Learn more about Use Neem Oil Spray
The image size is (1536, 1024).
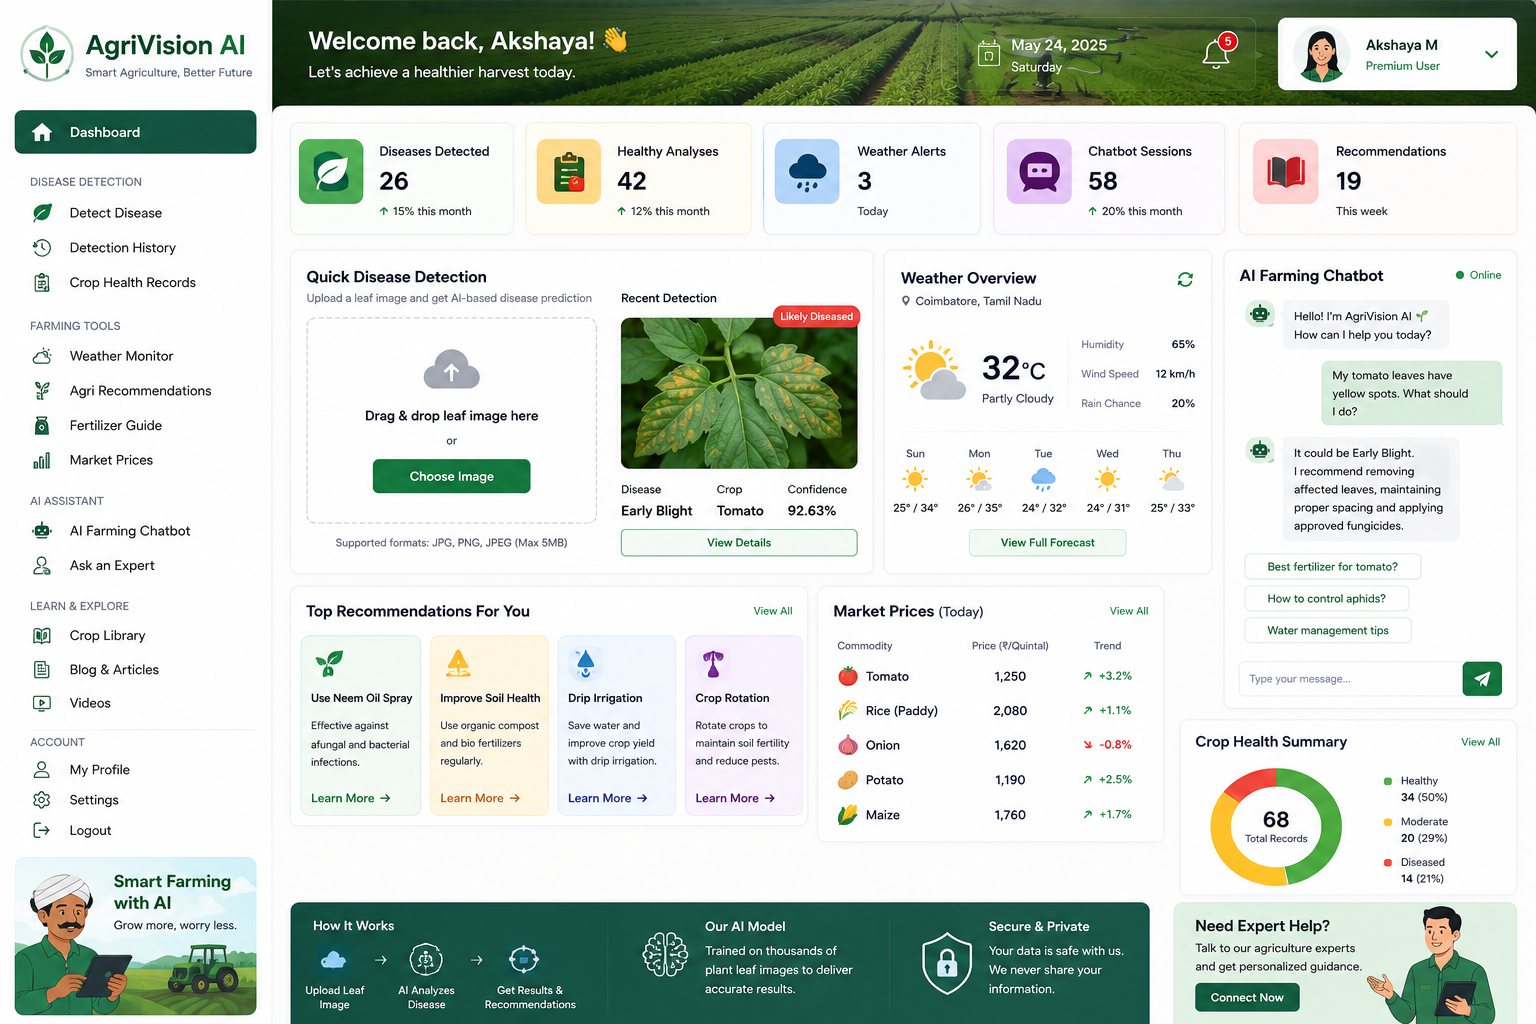350,798
